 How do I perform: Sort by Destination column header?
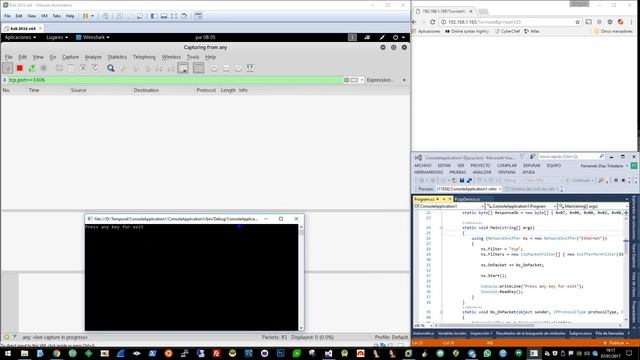[146, 90]
